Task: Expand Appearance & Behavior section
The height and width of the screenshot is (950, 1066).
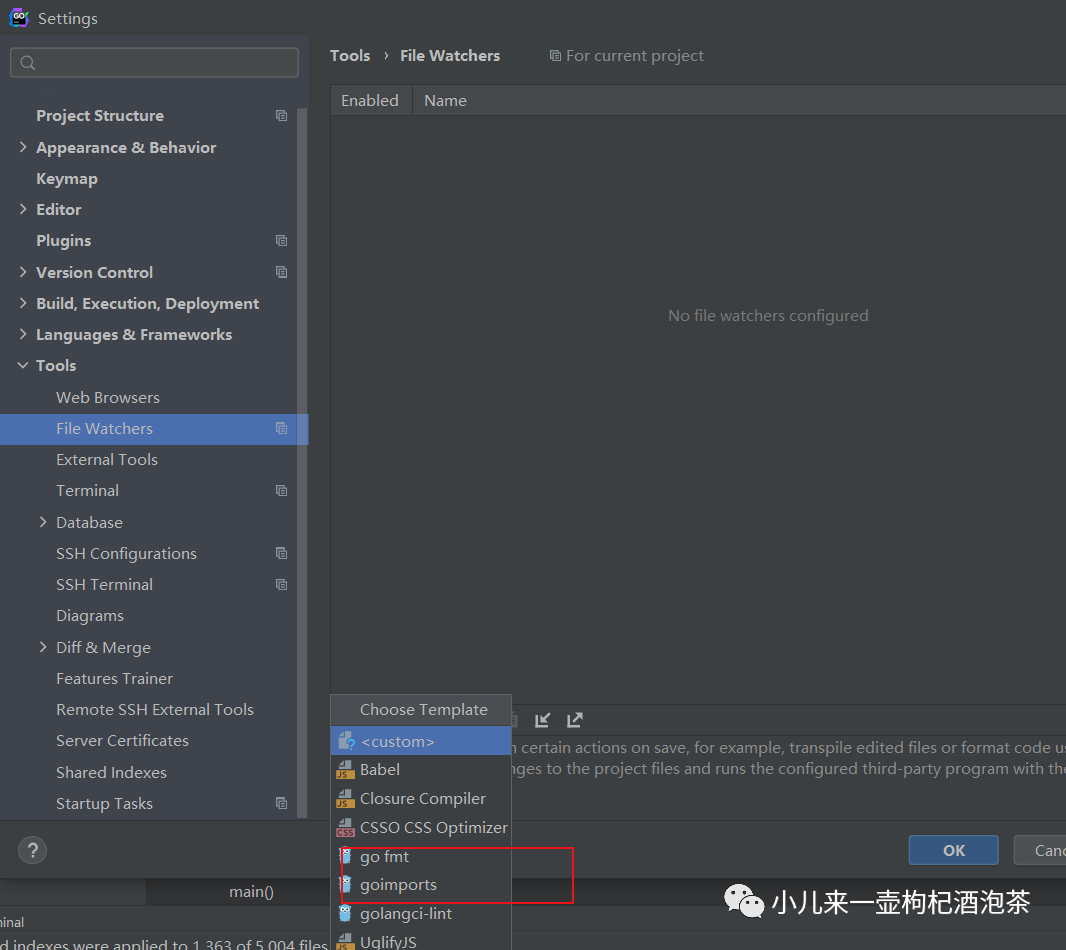Action: (23, 147)
